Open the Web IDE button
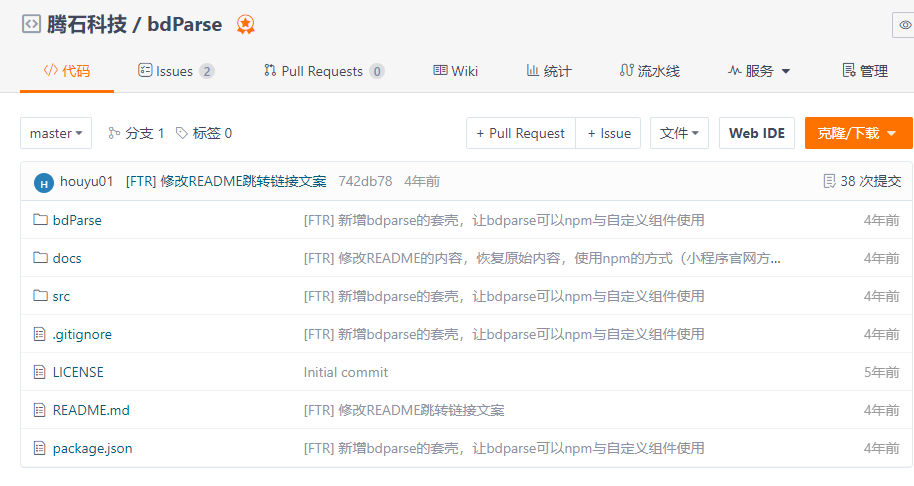The image size is (914, 486). point(757,133)
